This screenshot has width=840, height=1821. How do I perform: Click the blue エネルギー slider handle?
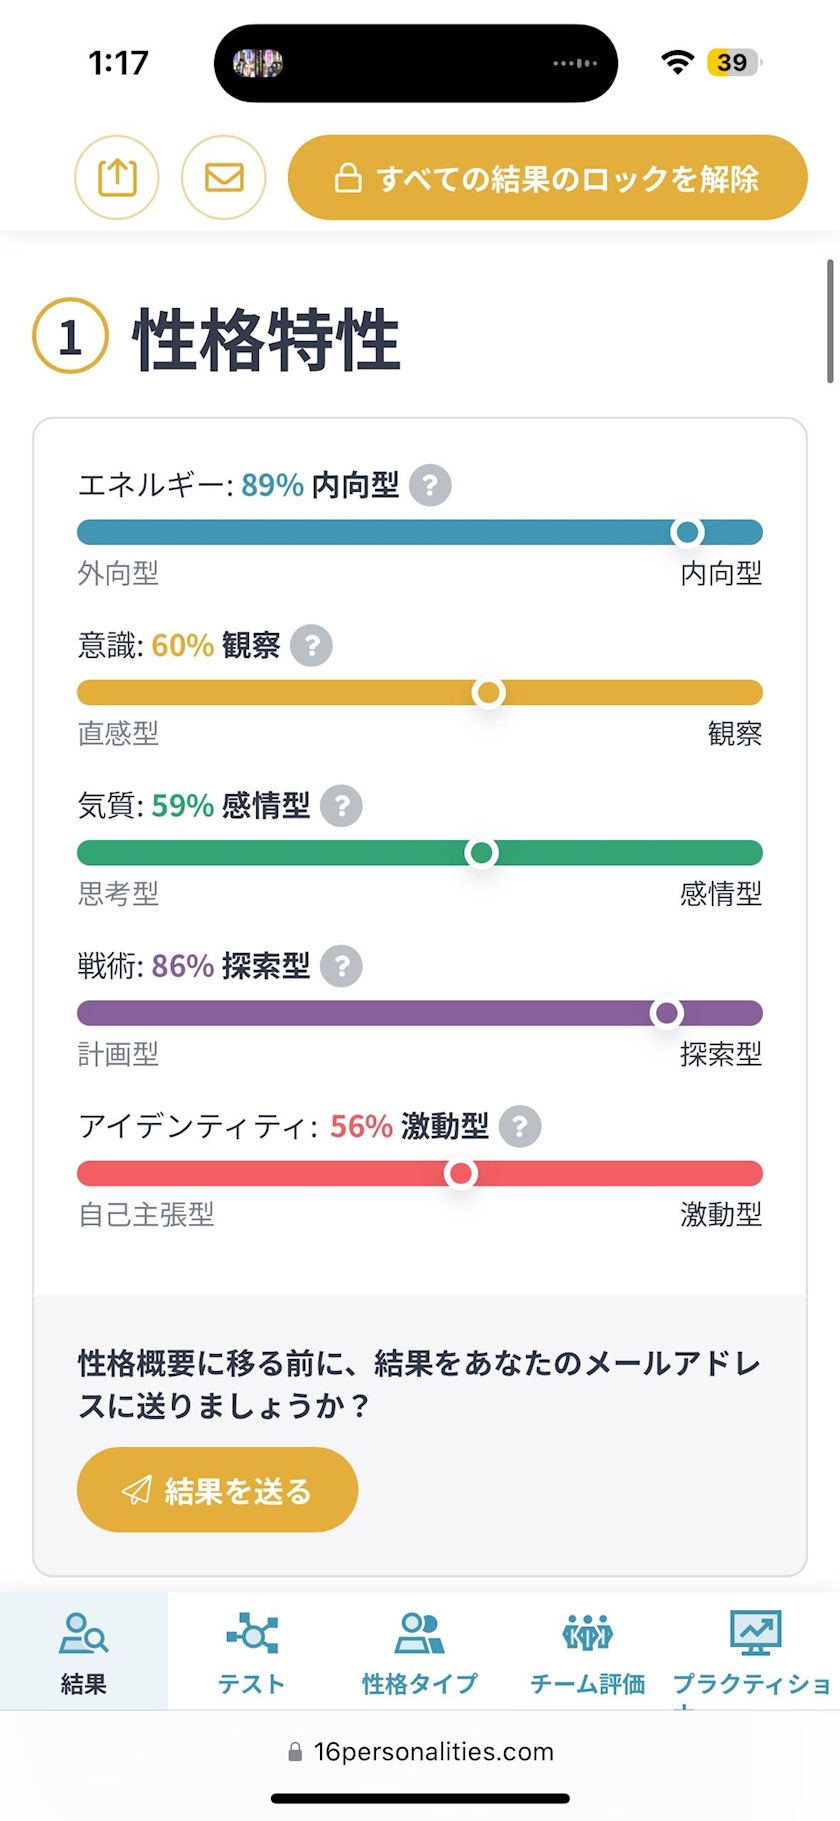pyautogui.click(x=687, y=532)
